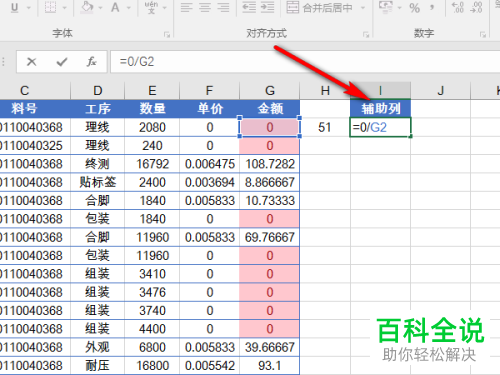Click 金额 cell 108.7282
Viewport: 500px width, 375px height.
pos(270,164)
